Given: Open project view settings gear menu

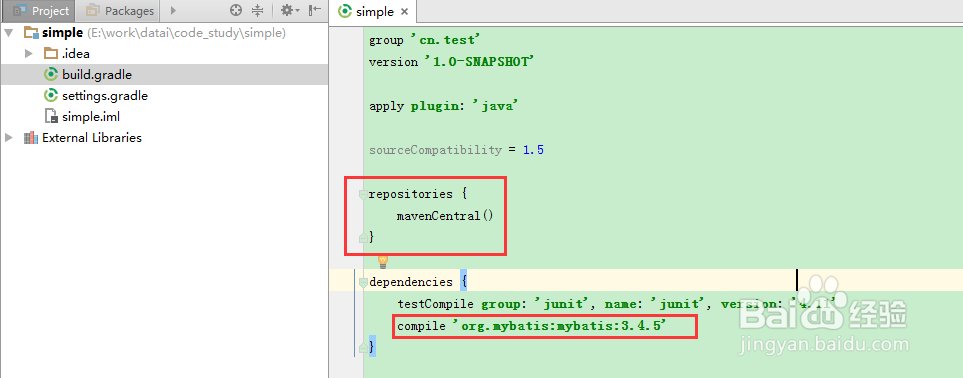Looking at the screenshot, I should coord(289,10).
